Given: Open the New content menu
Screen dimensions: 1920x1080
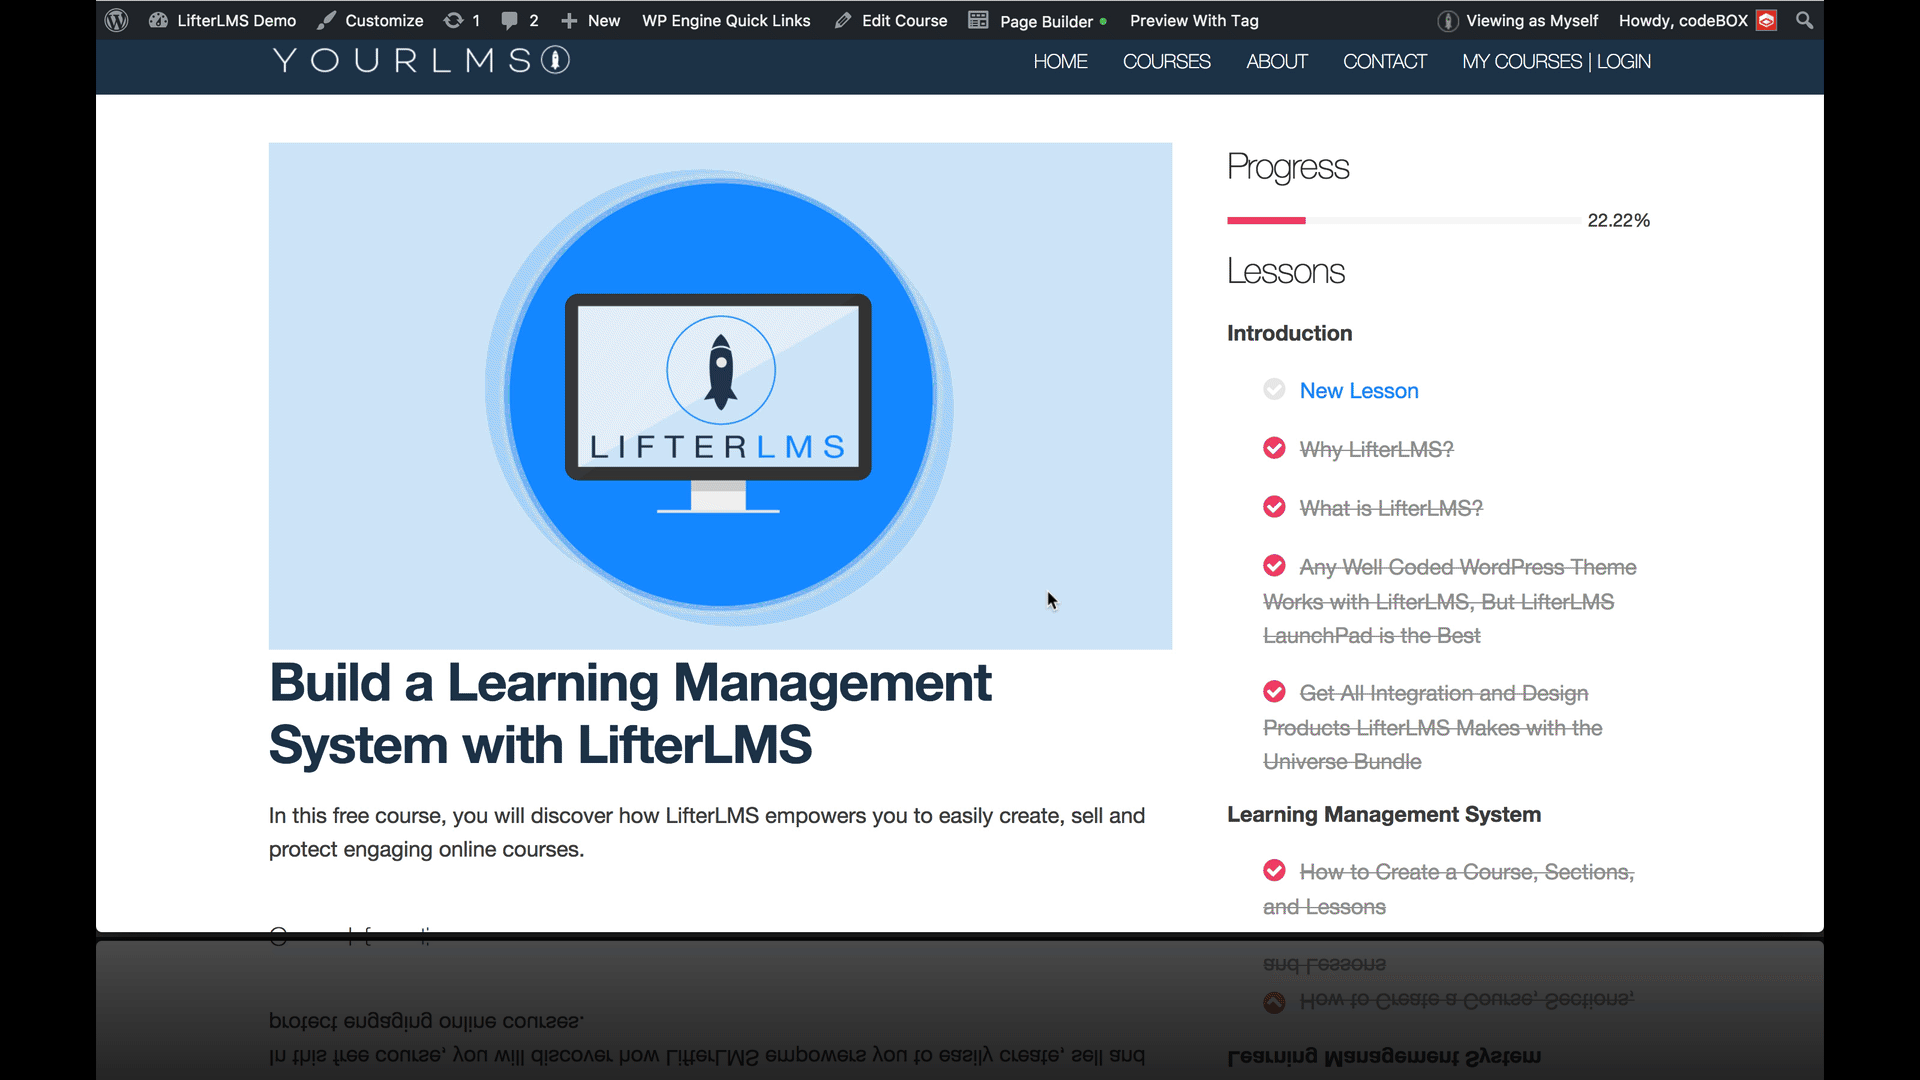Looking at the screenshot, I should click(603, 20).
